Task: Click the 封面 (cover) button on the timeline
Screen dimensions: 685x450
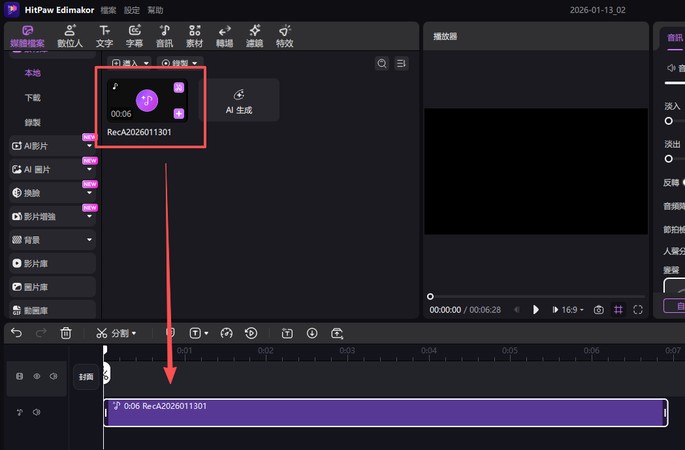Action: click(86, 377)
